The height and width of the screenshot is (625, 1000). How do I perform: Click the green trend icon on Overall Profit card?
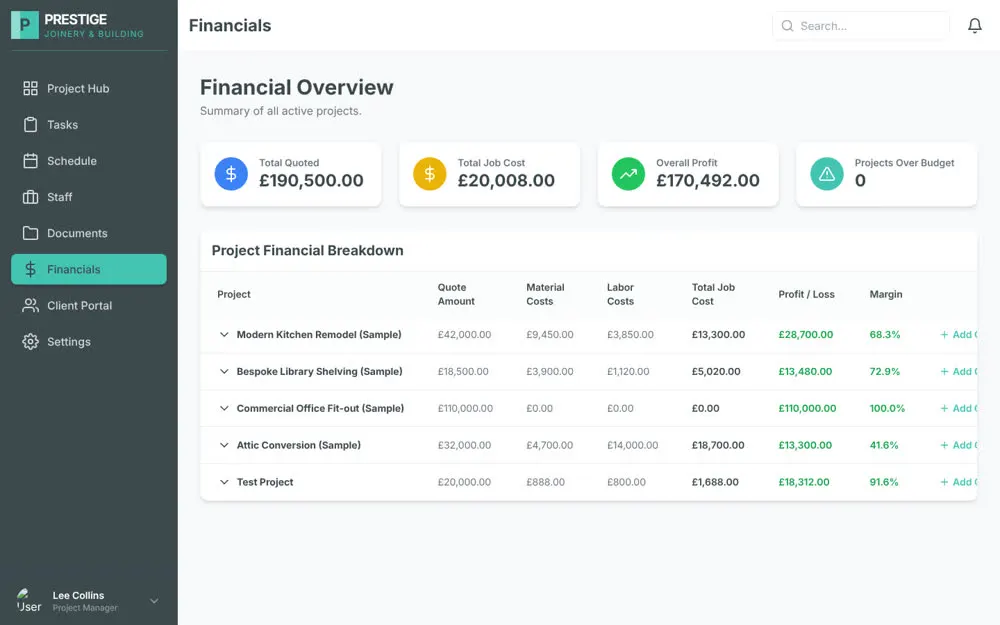(x=628, y=173)
